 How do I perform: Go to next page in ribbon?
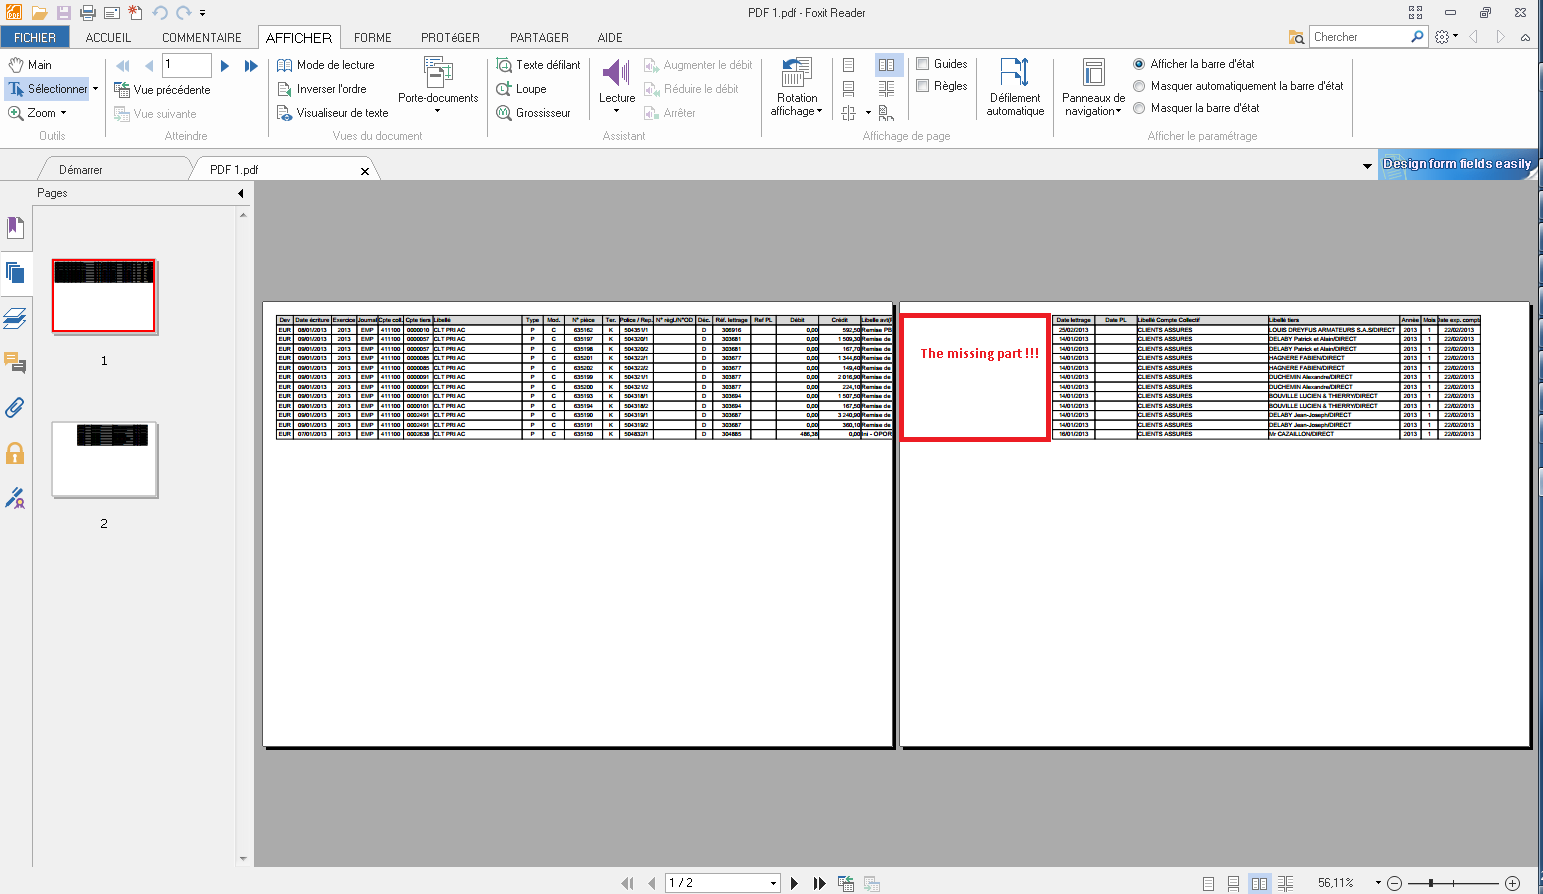[225, 65]
